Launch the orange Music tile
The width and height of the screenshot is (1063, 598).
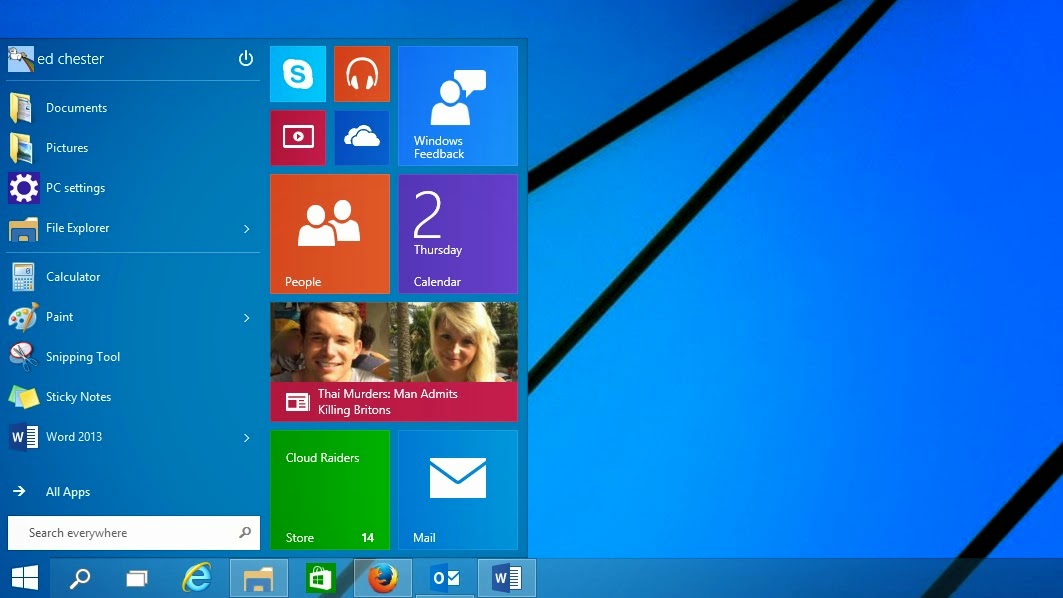click(x=361, y=73)
